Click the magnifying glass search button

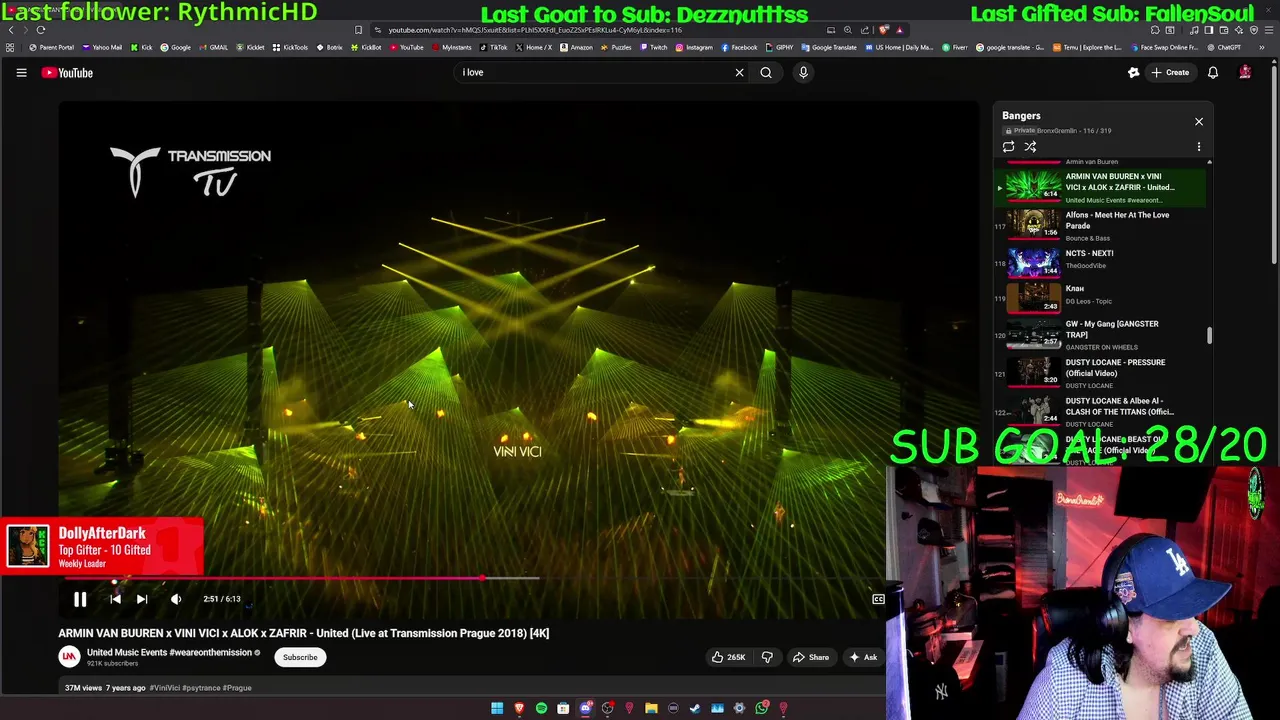pos(766,72)
